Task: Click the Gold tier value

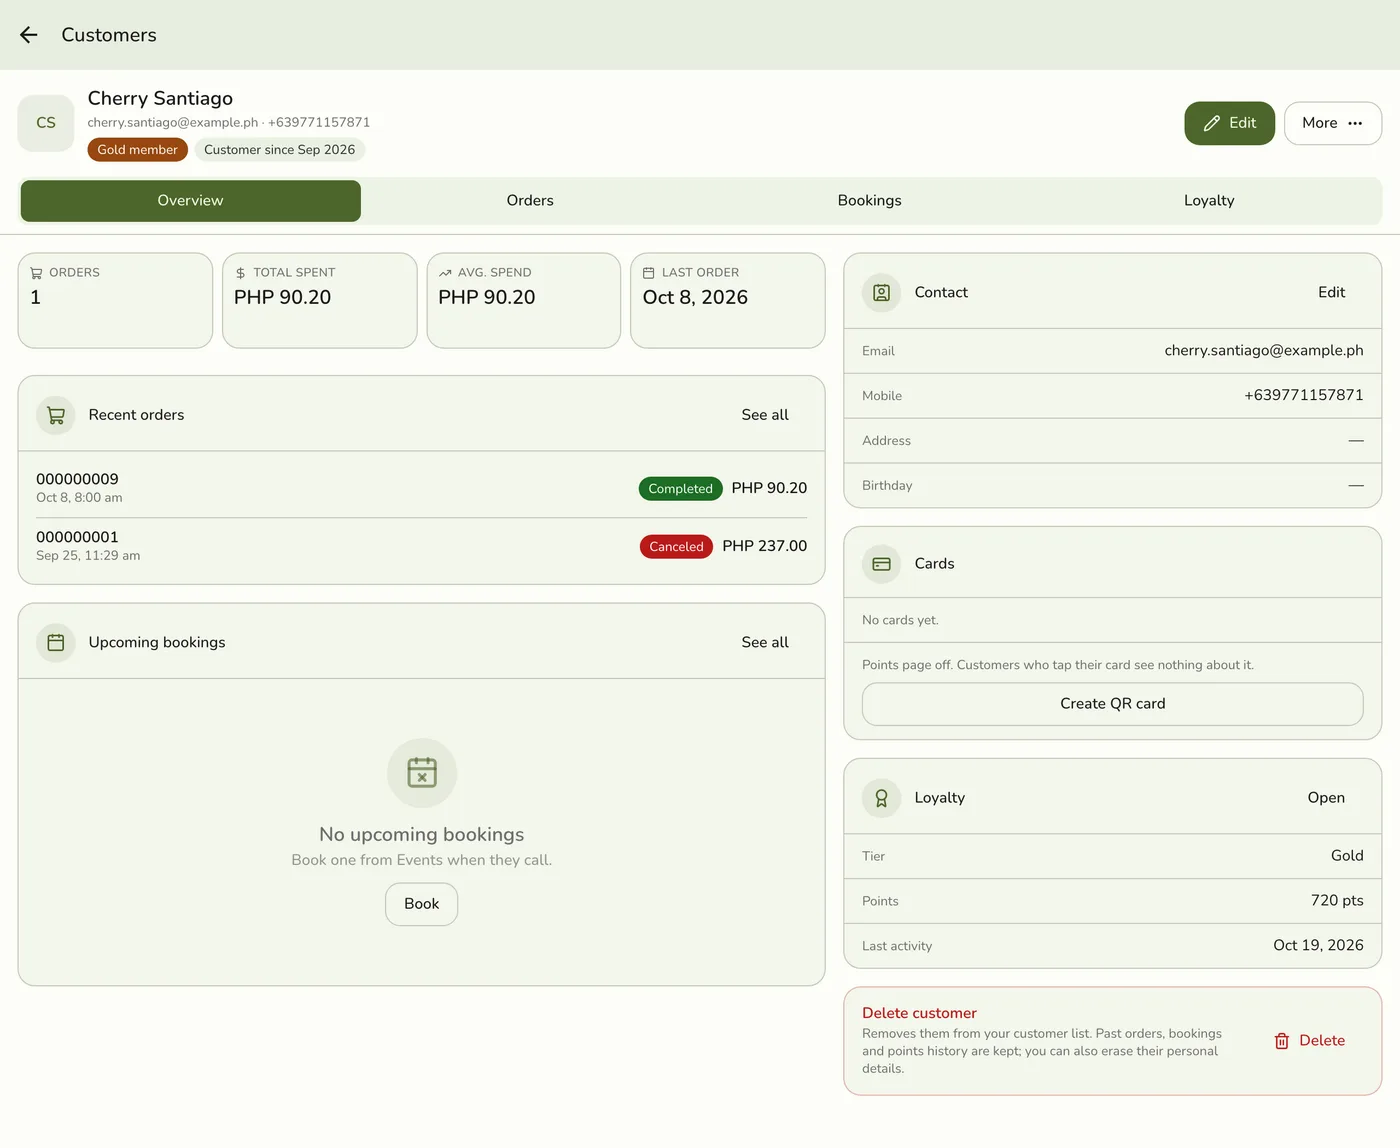Action: [x=1347, y=856]
